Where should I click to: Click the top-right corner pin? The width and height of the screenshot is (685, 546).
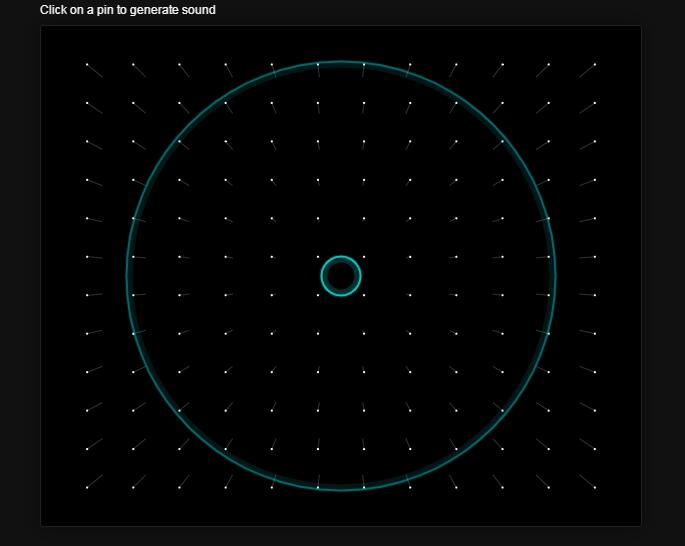[x=595, y=65]
